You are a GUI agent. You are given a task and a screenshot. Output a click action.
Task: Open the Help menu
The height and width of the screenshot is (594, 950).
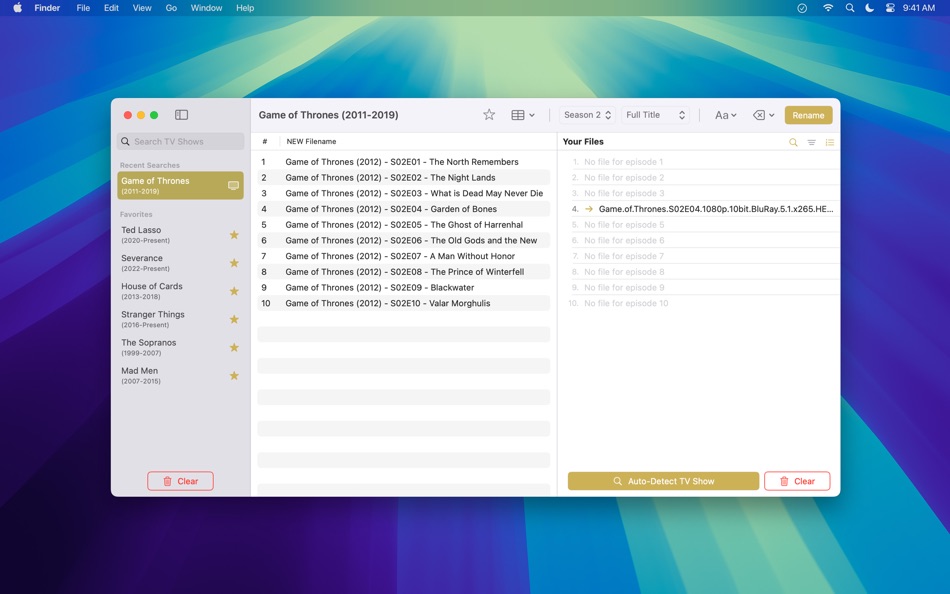pyautogui.click(x=245, y=8)
